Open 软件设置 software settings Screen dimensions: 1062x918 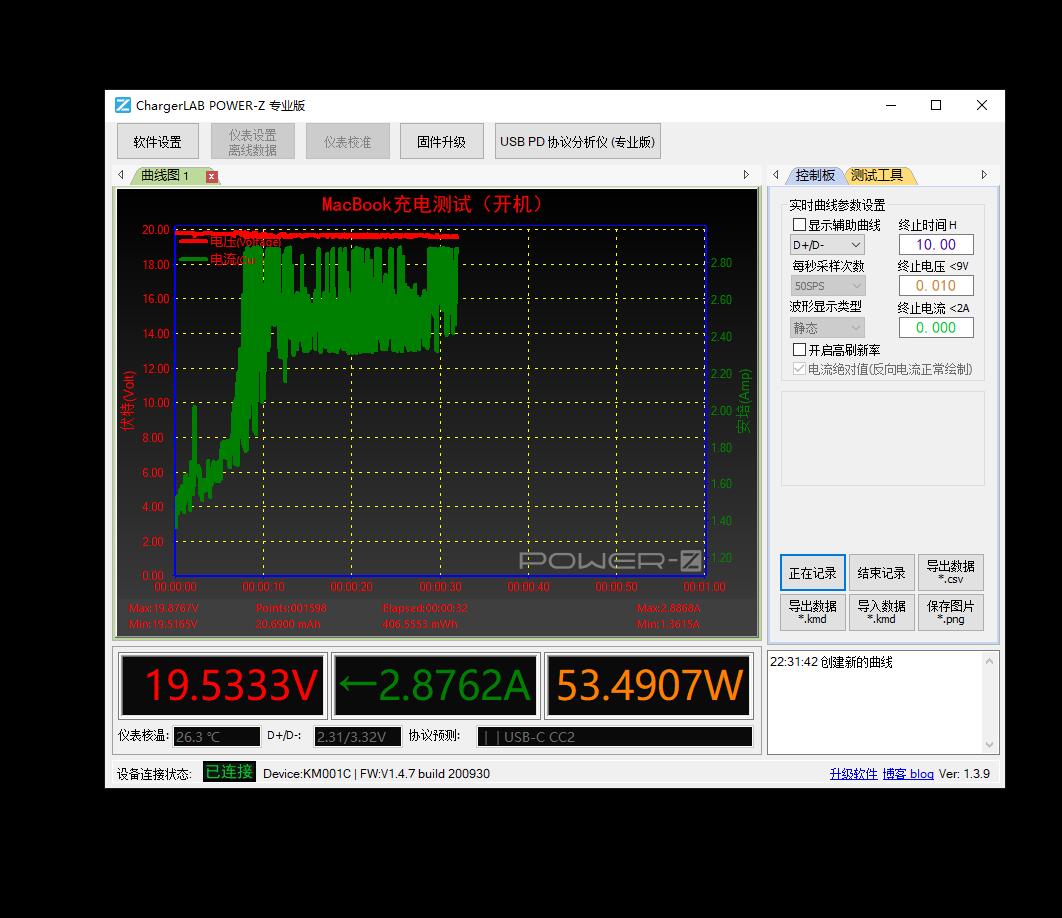[158, 142]
